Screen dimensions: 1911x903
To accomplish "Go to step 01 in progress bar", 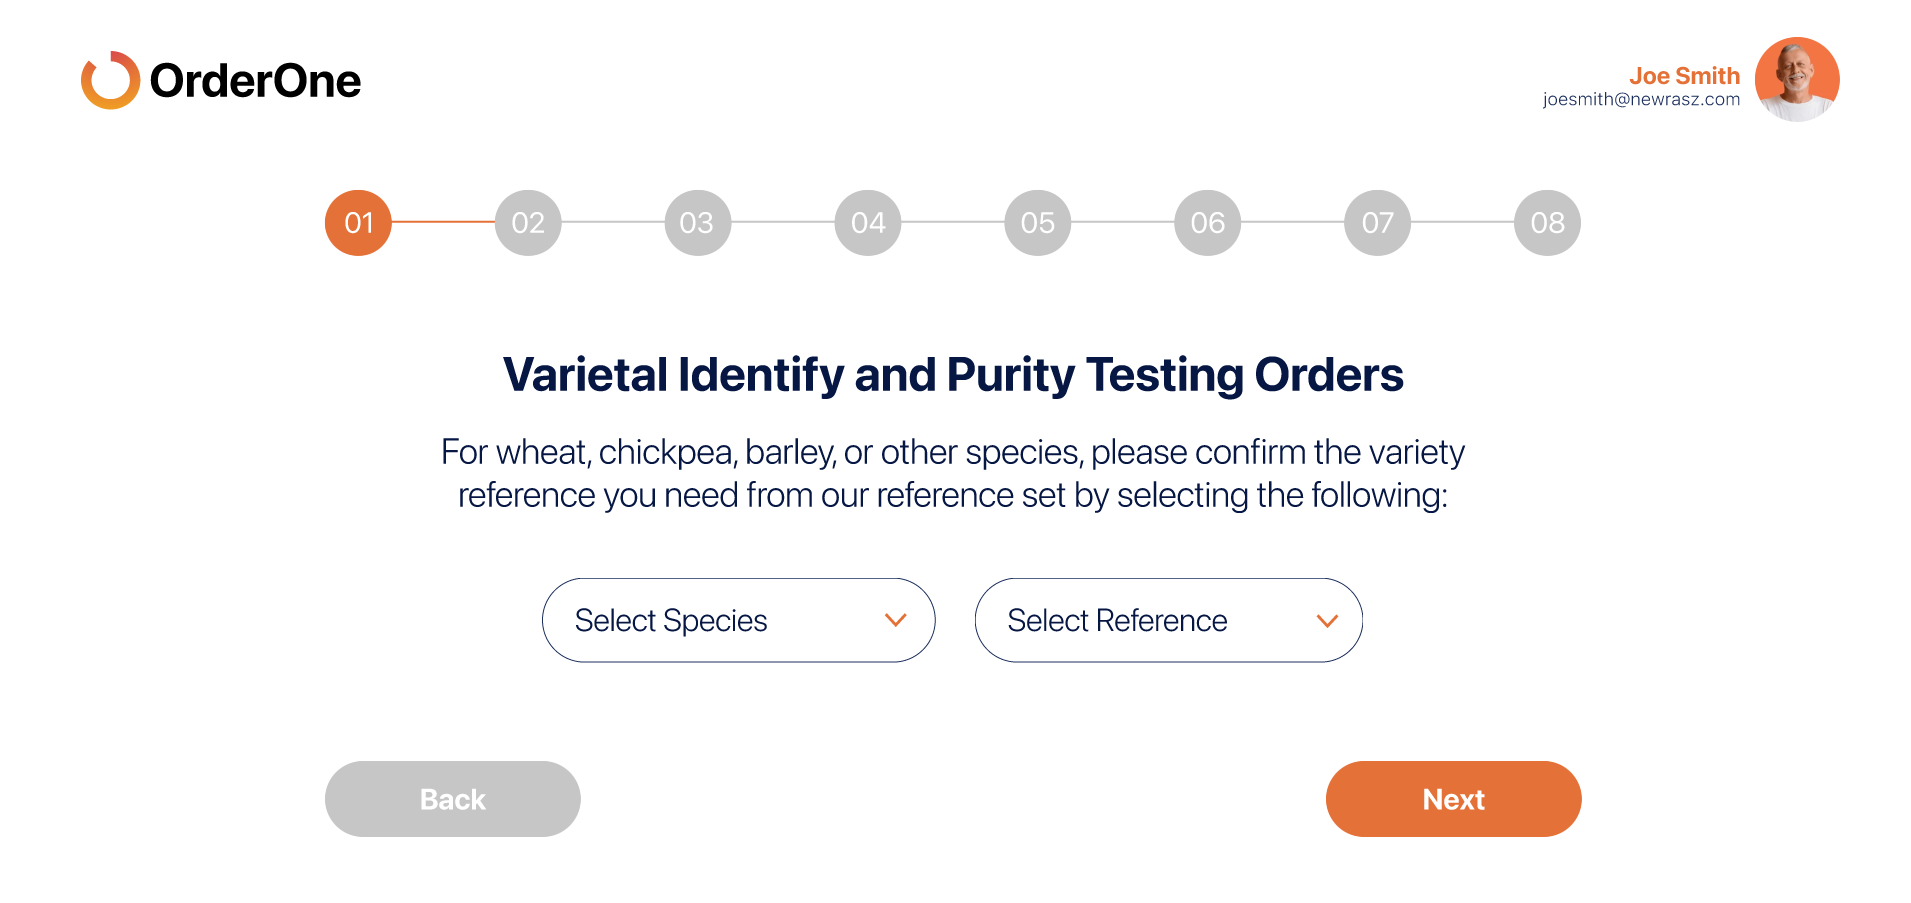I will pyautogui.click(x=358, y=223).
